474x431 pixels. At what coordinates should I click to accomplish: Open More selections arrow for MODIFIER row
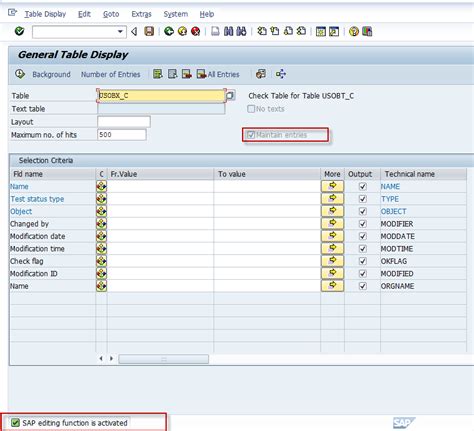pyautogui.click(x=332, y=223)
